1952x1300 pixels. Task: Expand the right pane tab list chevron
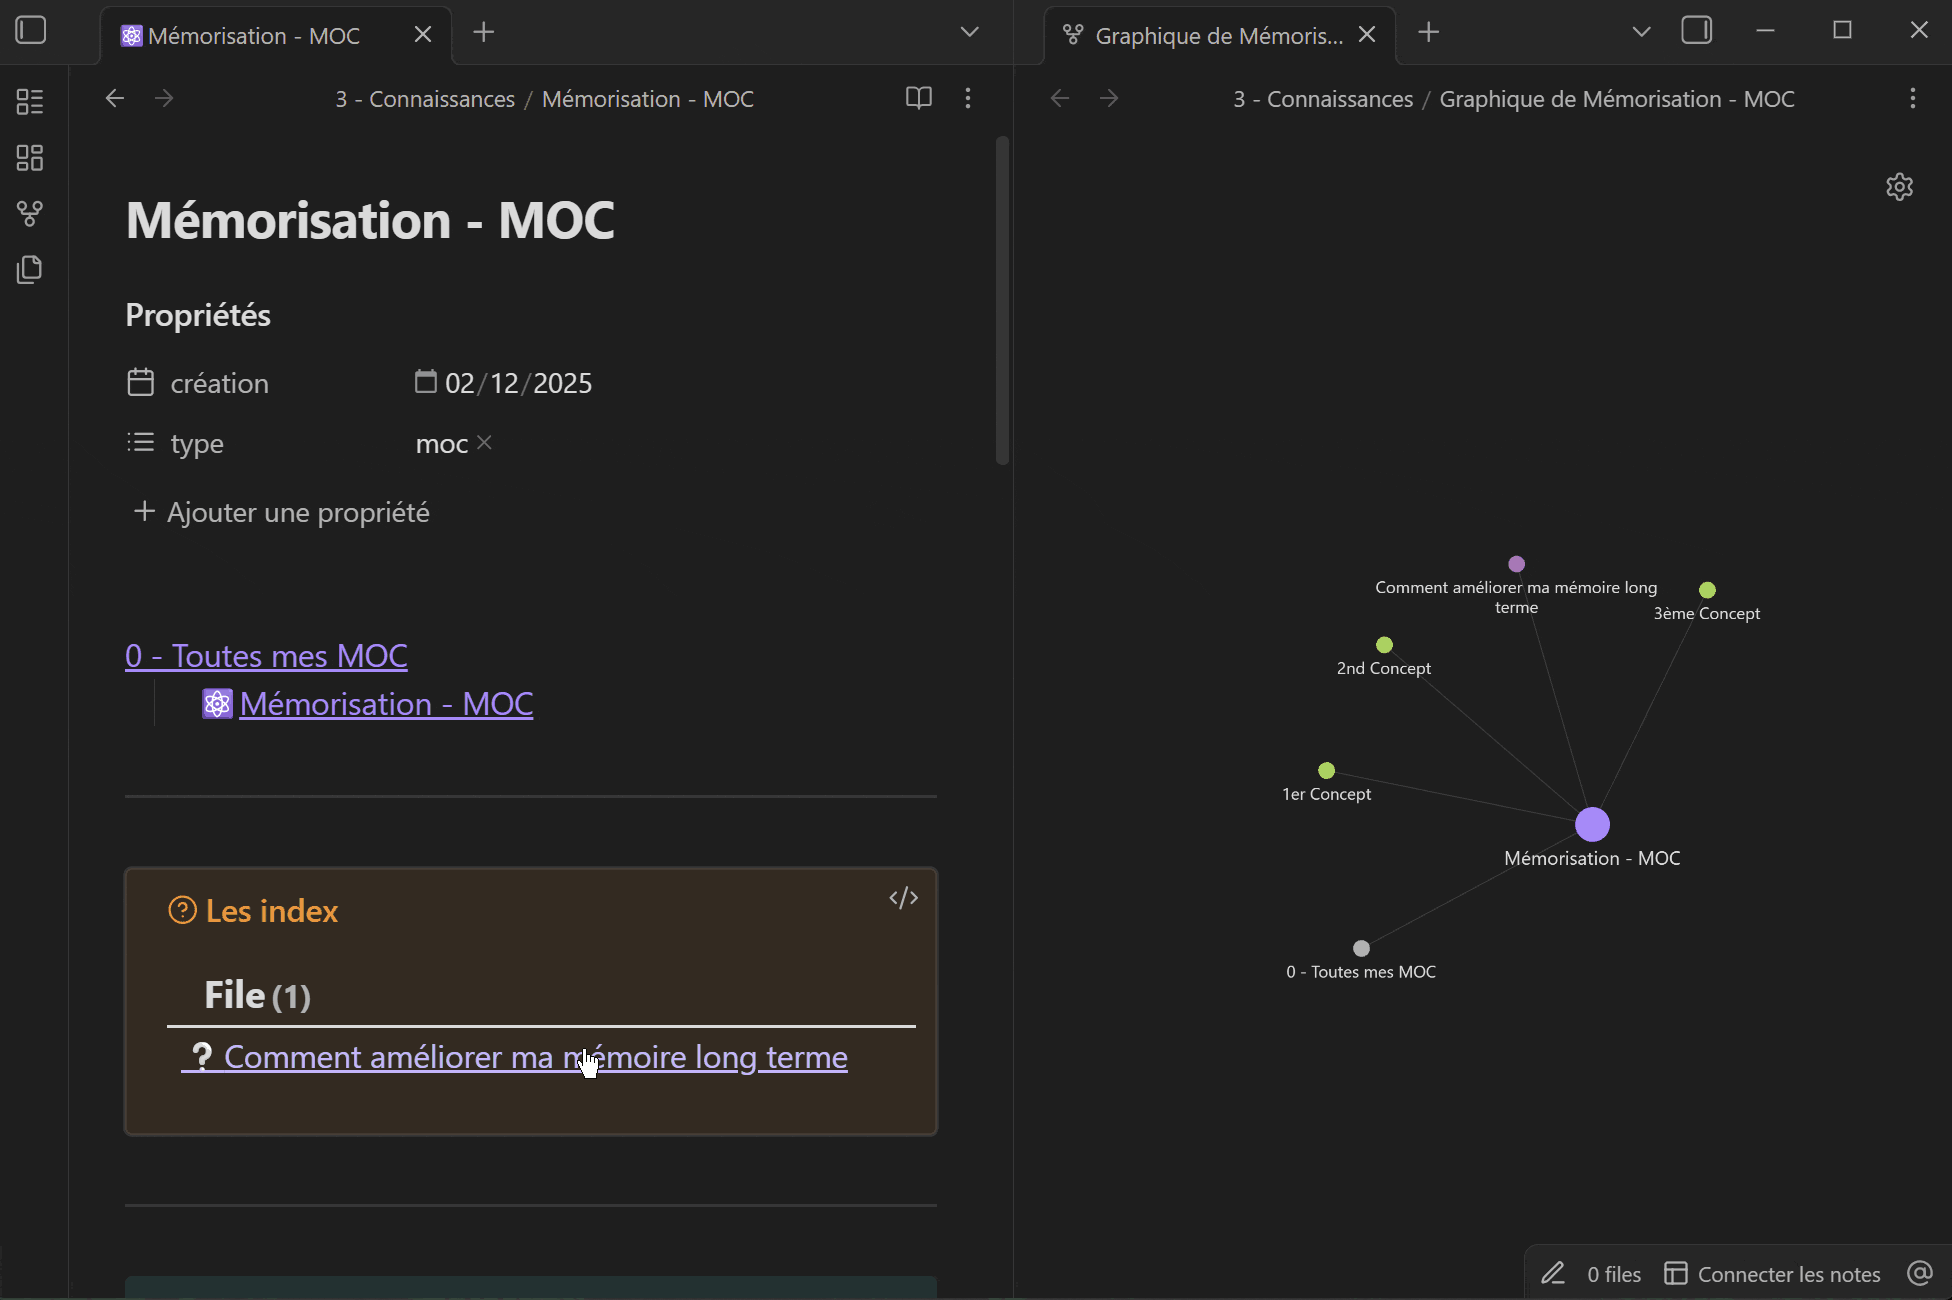(x=1641, y=32)
